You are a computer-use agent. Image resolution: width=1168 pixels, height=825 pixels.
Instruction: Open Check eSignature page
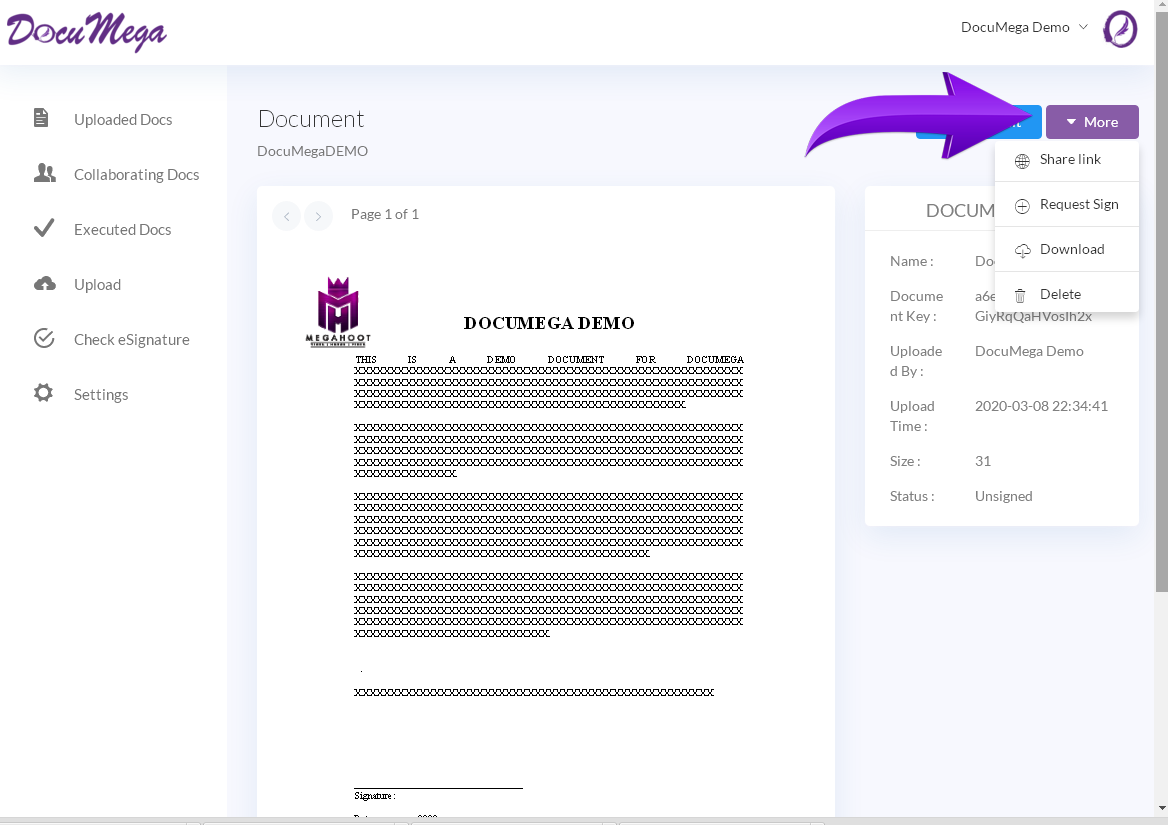131,340
